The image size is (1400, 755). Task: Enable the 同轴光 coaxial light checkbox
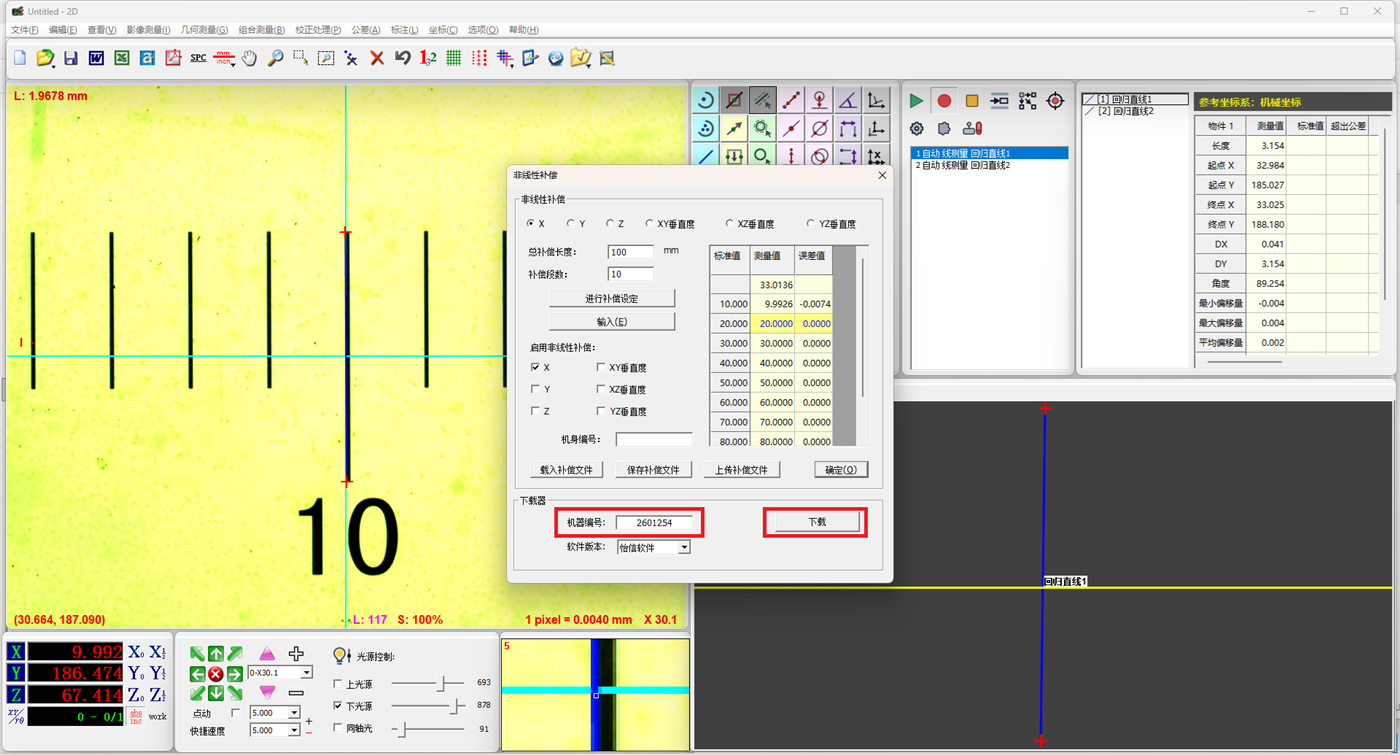(x=337, y=729)
